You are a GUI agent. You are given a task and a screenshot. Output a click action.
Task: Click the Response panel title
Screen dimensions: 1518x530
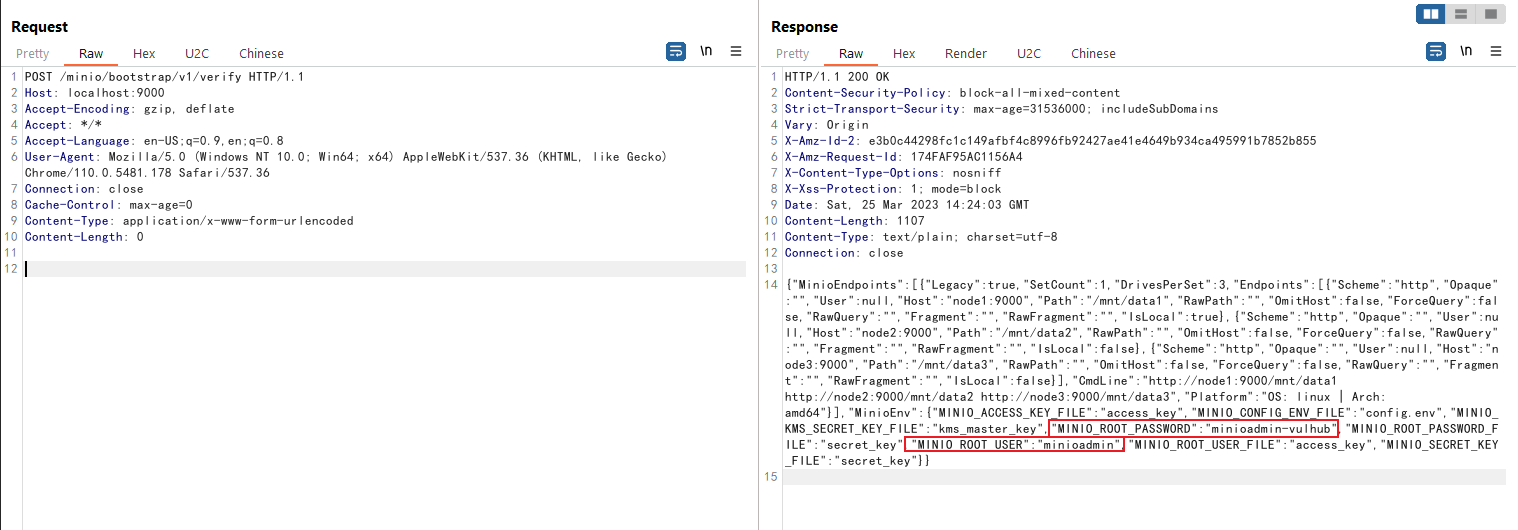(804, 27)
